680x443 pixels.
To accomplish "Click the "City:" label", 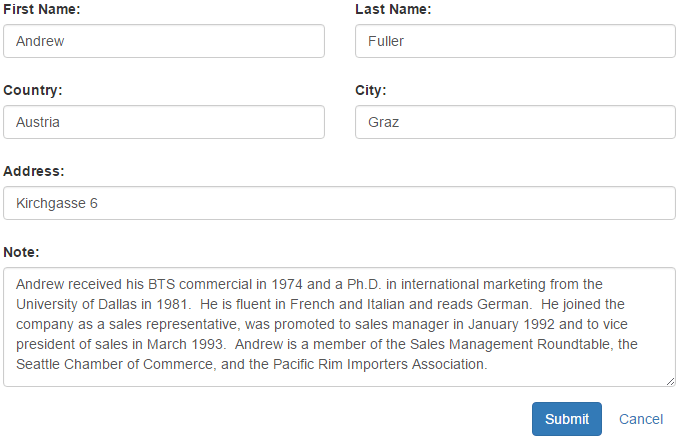I will 371,90.
